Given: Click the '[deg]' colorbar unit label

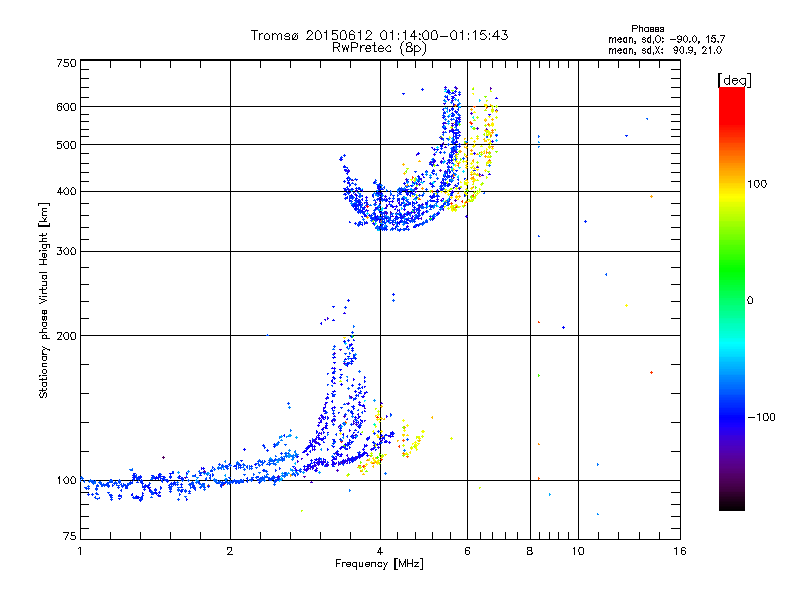Looking at the screenshot, I should (x=734, y=81).
